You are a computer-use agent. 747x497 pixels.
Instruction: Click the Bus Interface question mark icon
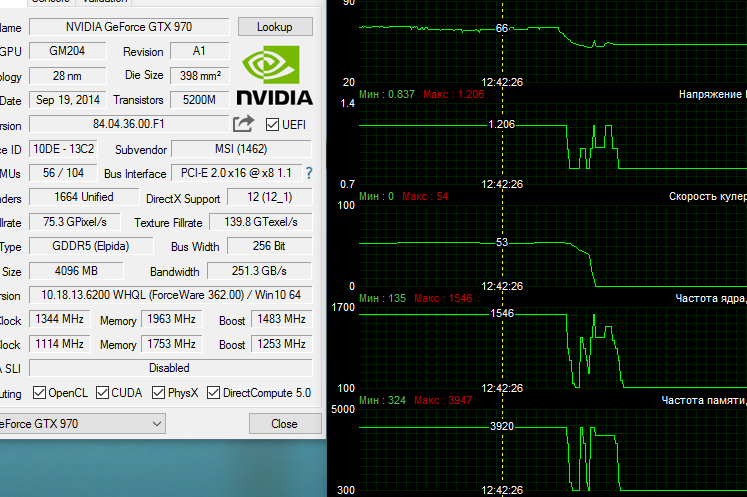[309, 173]
